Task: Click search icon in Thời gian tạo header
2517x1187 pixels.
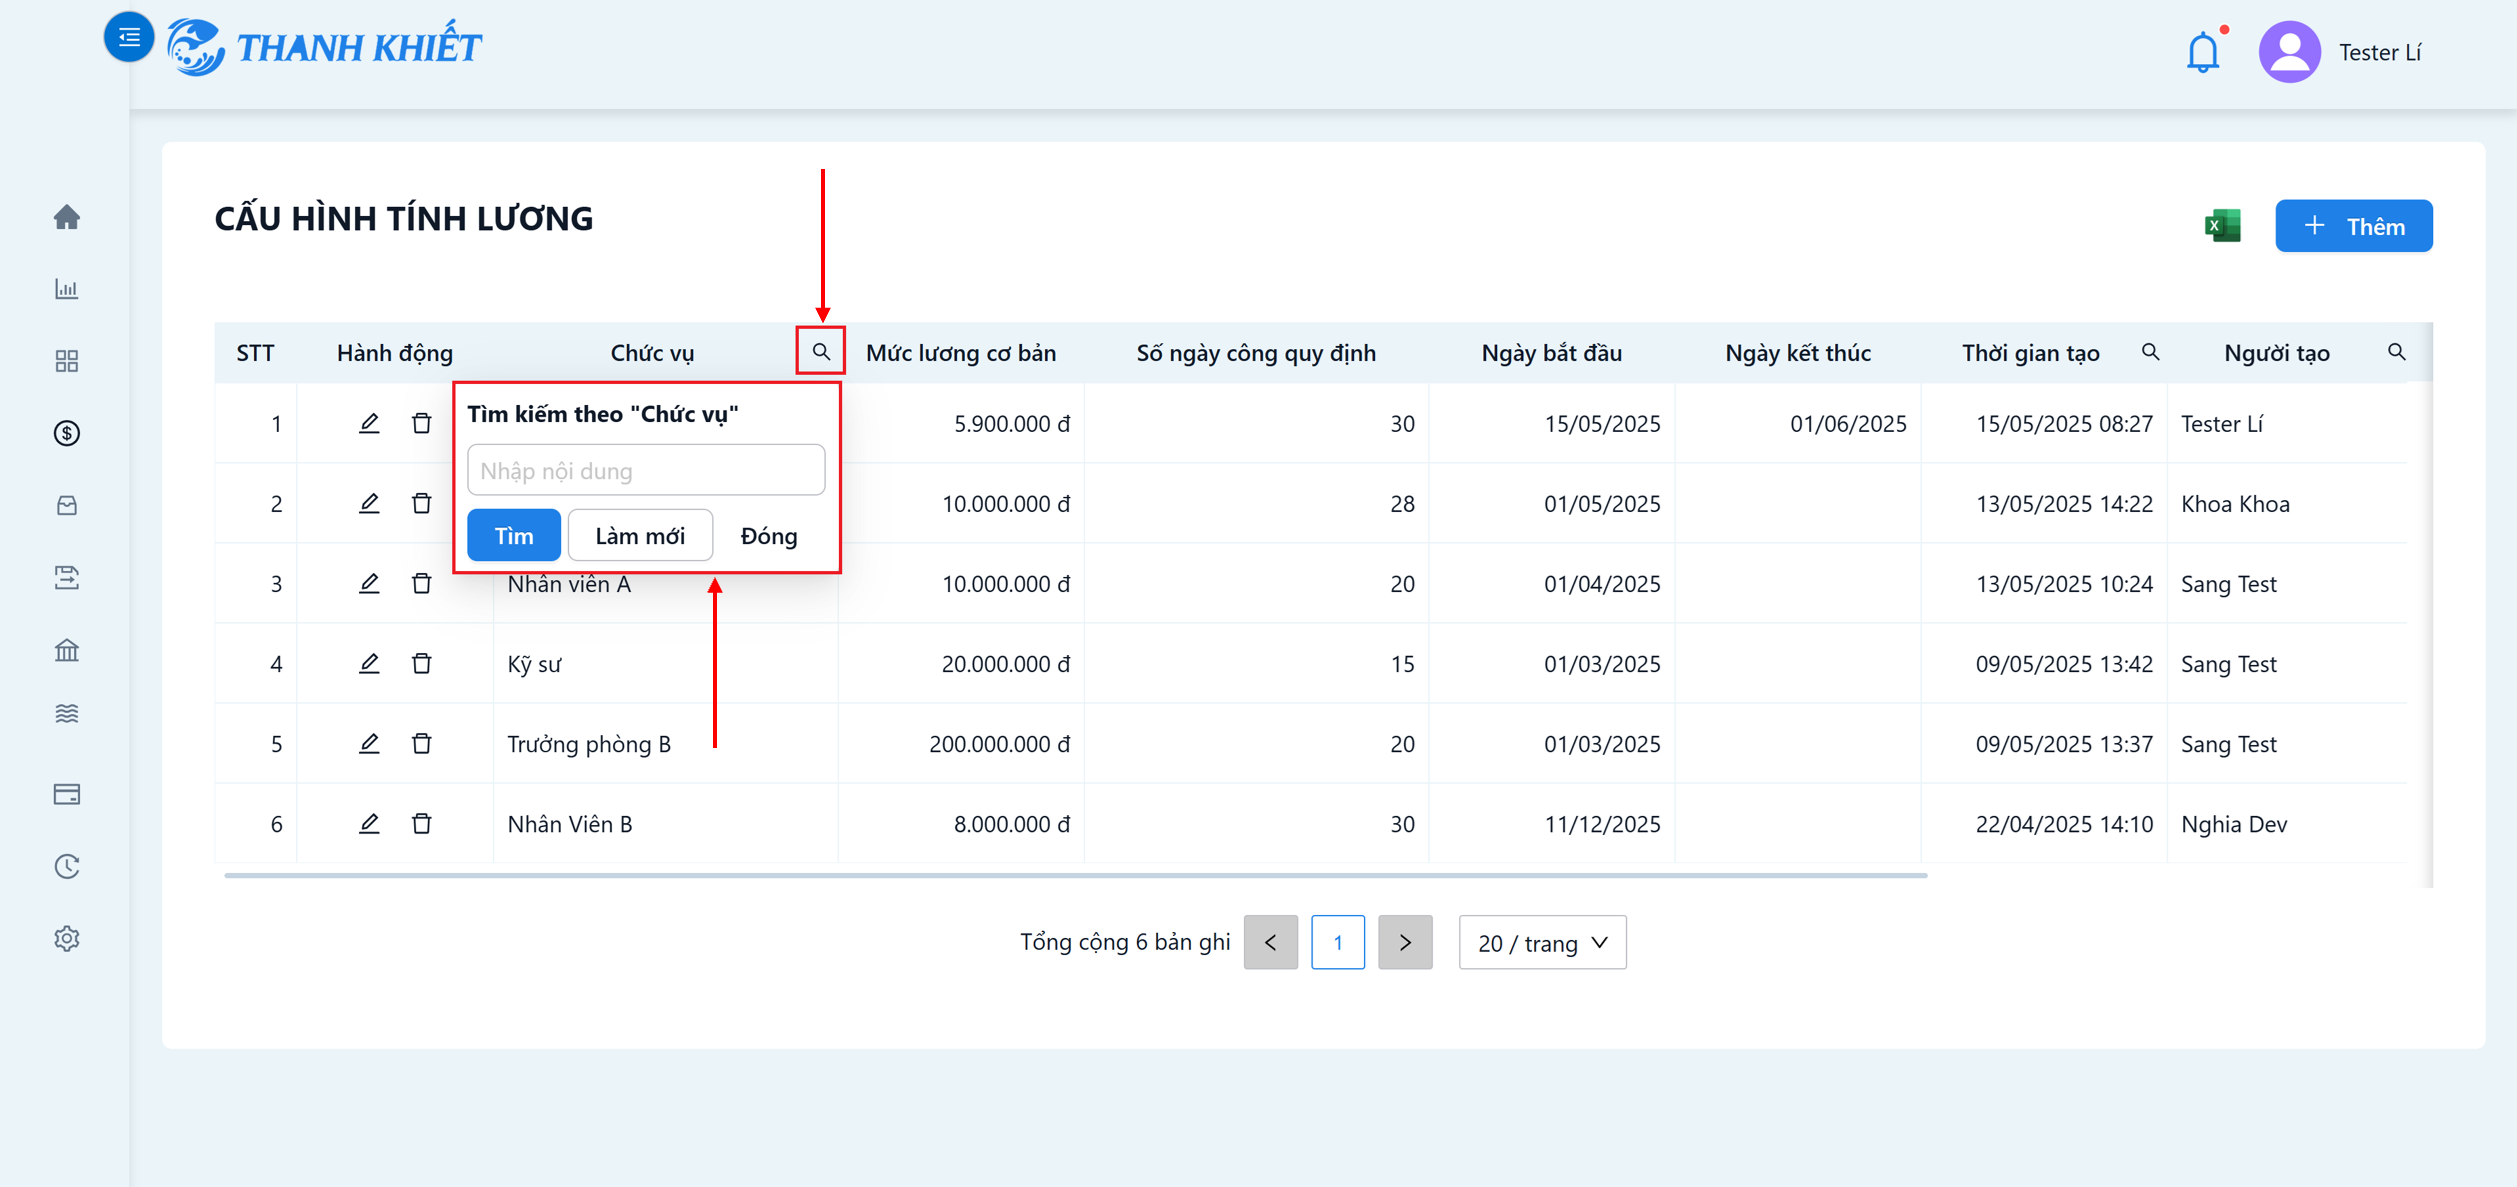Action: (2151, 352)
